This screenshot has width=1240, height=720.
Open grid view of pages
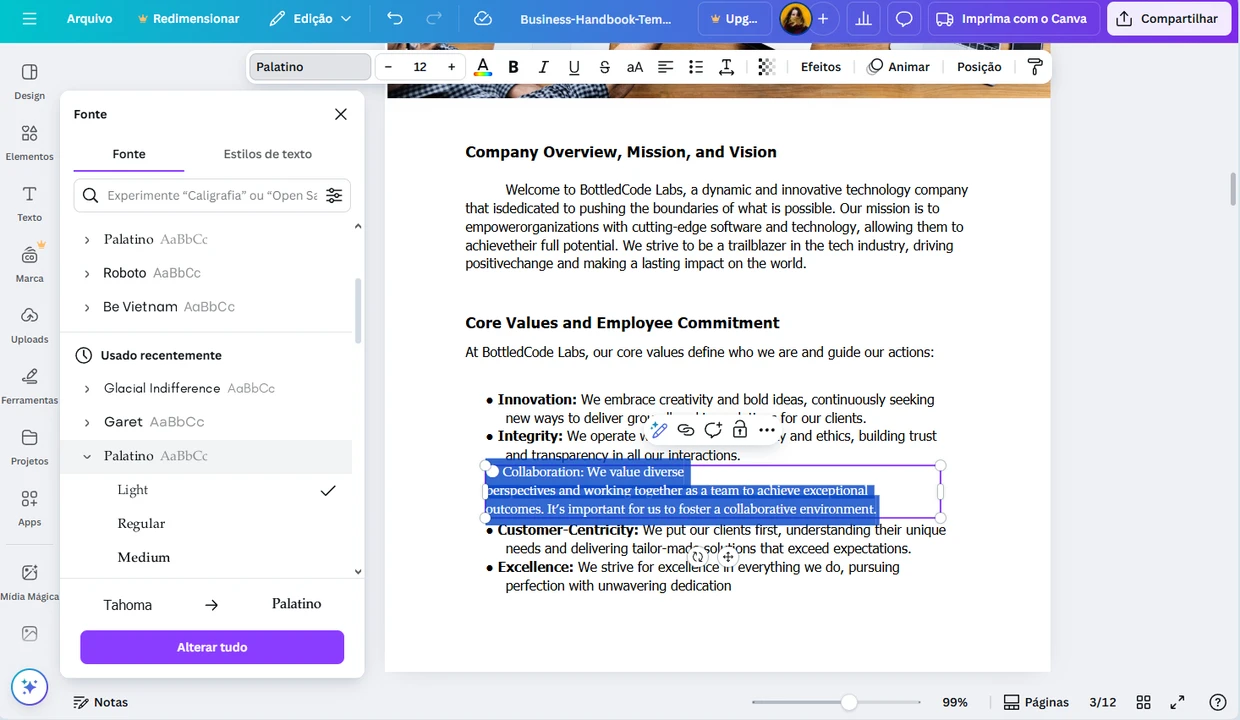(1144, 702)
